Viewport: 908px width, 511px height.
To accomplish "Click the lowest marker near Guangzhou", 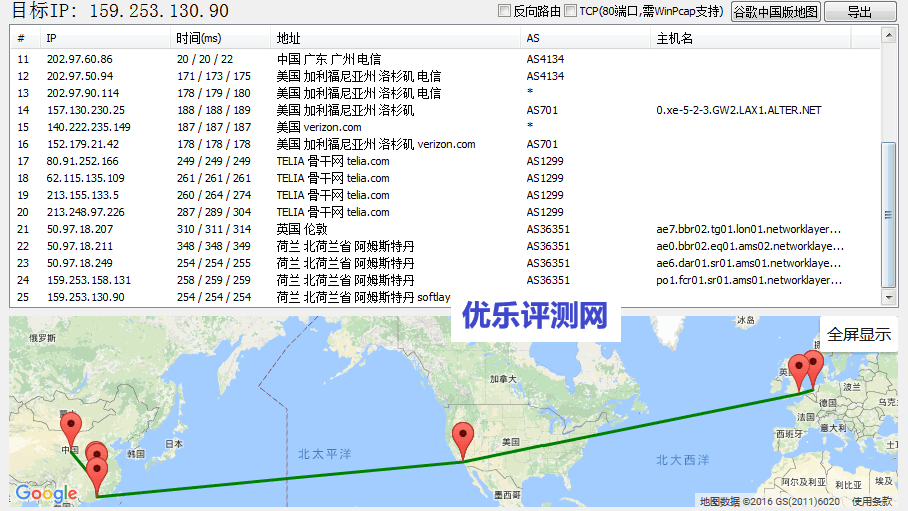I will (97, 472).
